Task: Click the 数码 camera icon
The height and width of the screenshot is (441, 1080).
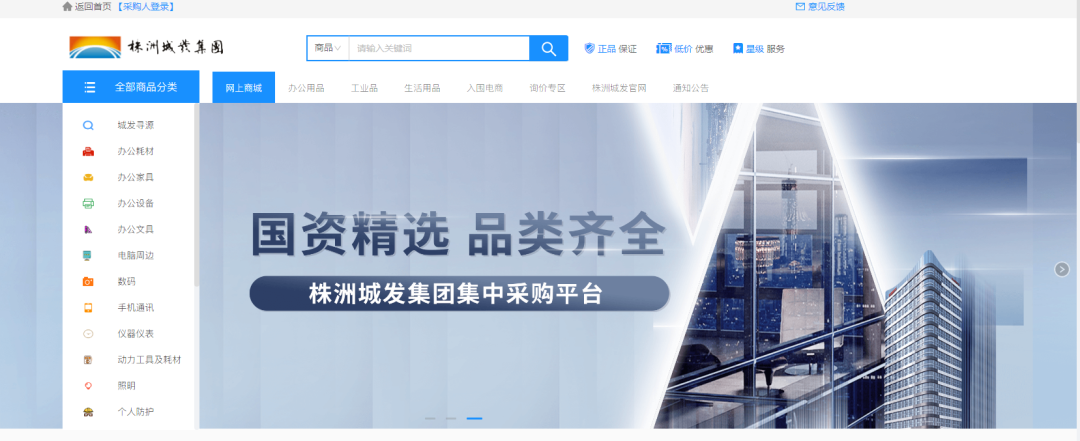Action: [x=88, y=282]
